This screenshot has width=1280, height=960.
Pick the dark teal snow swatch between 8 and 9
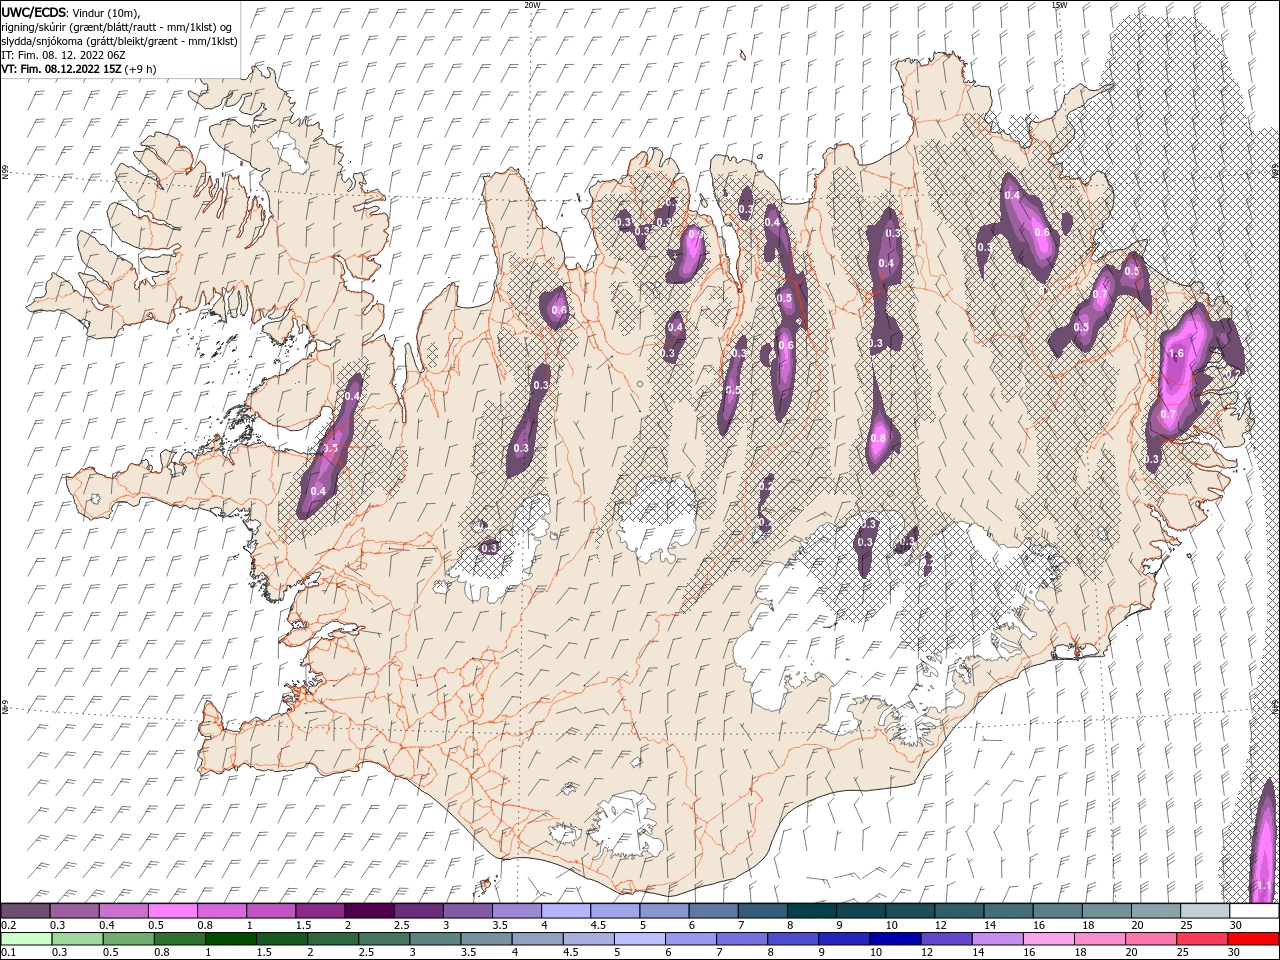(810, 910)
